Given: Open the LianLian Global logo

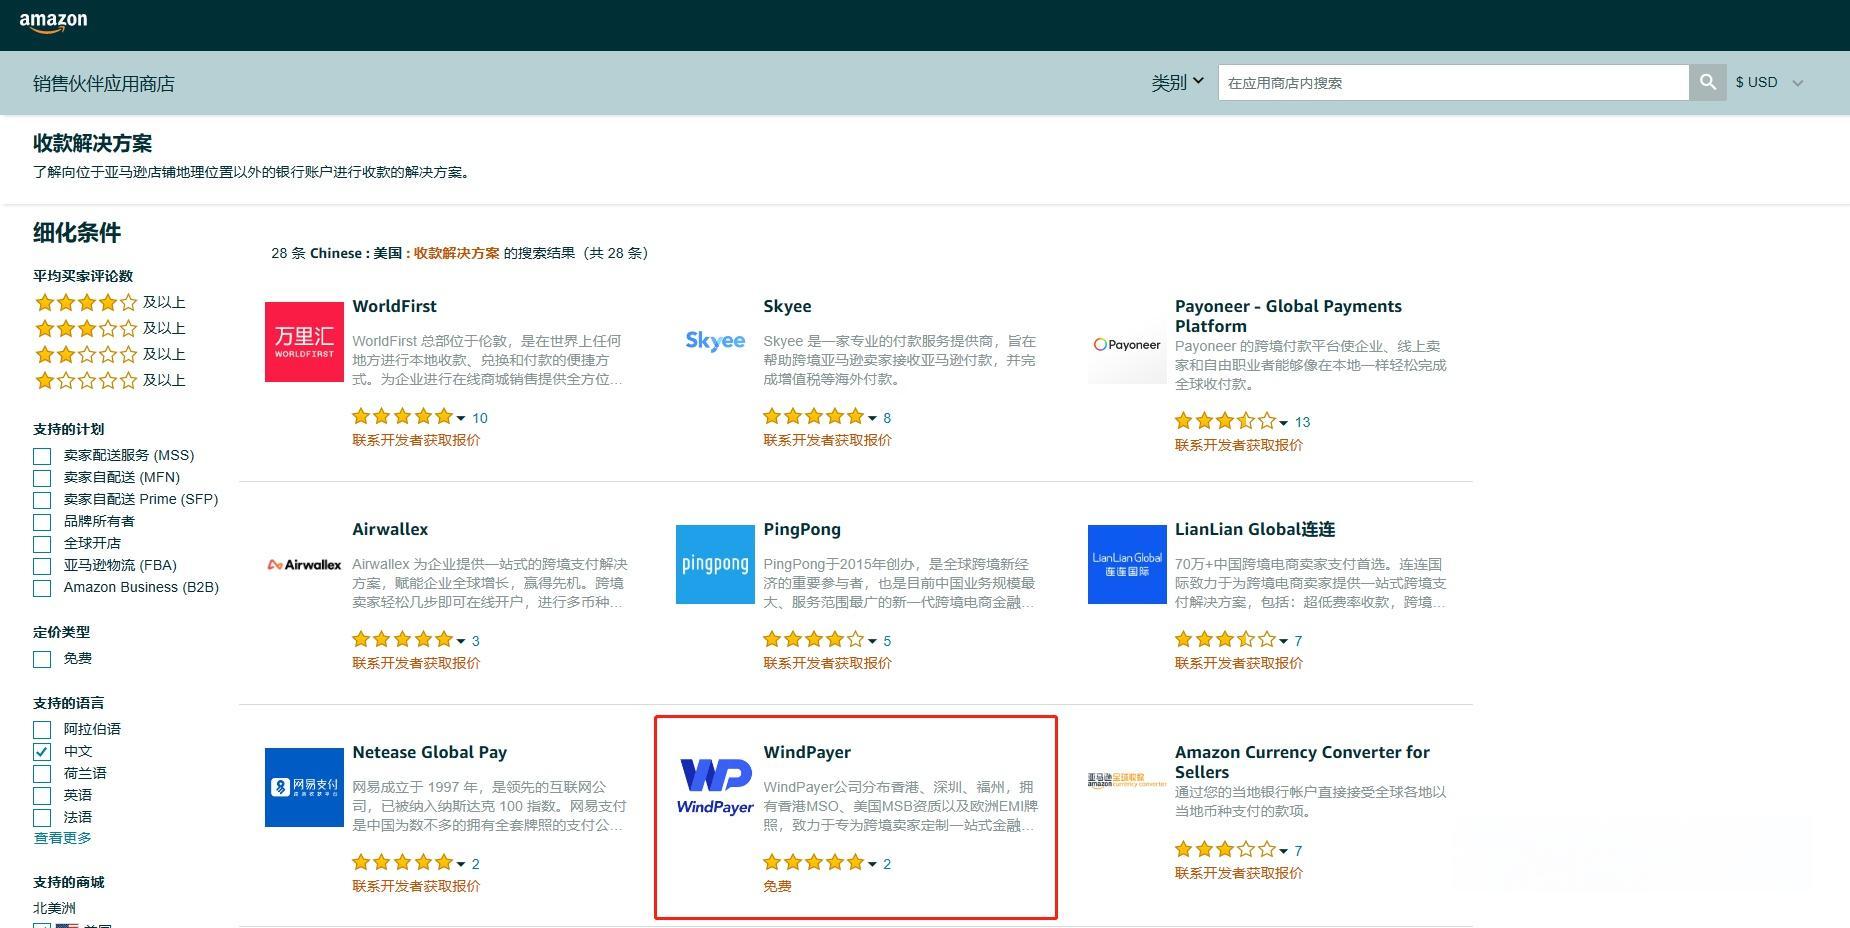Looking at the screenshot, I should pos(1127,565).
